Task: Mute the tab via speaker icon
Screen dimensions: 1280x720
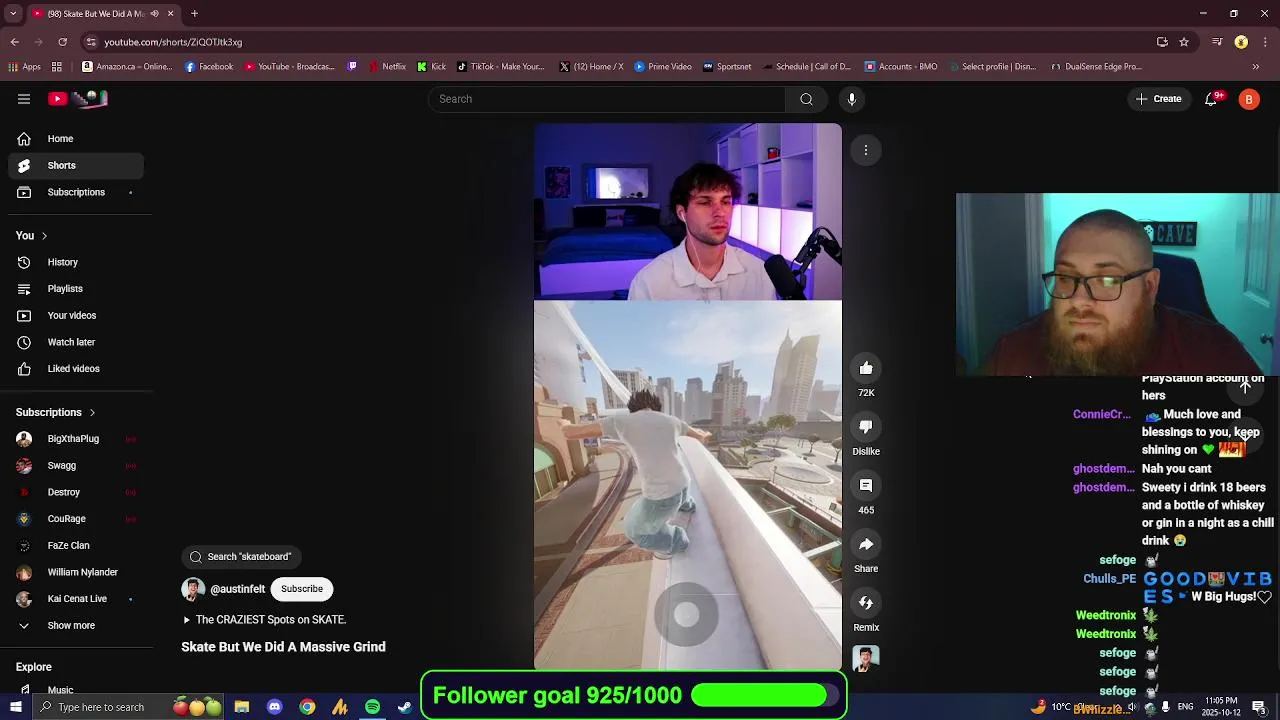Action: pyautogui.click(x=154, y=14)
